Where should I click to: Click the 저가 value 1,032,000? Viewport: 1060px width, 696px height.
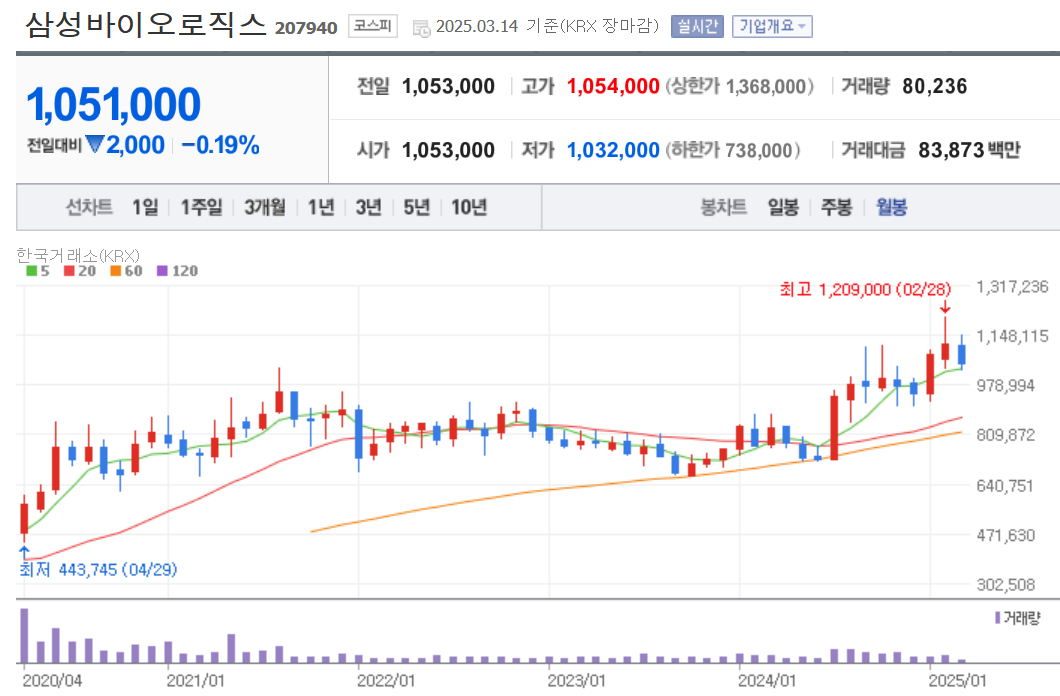click(612, 149)
